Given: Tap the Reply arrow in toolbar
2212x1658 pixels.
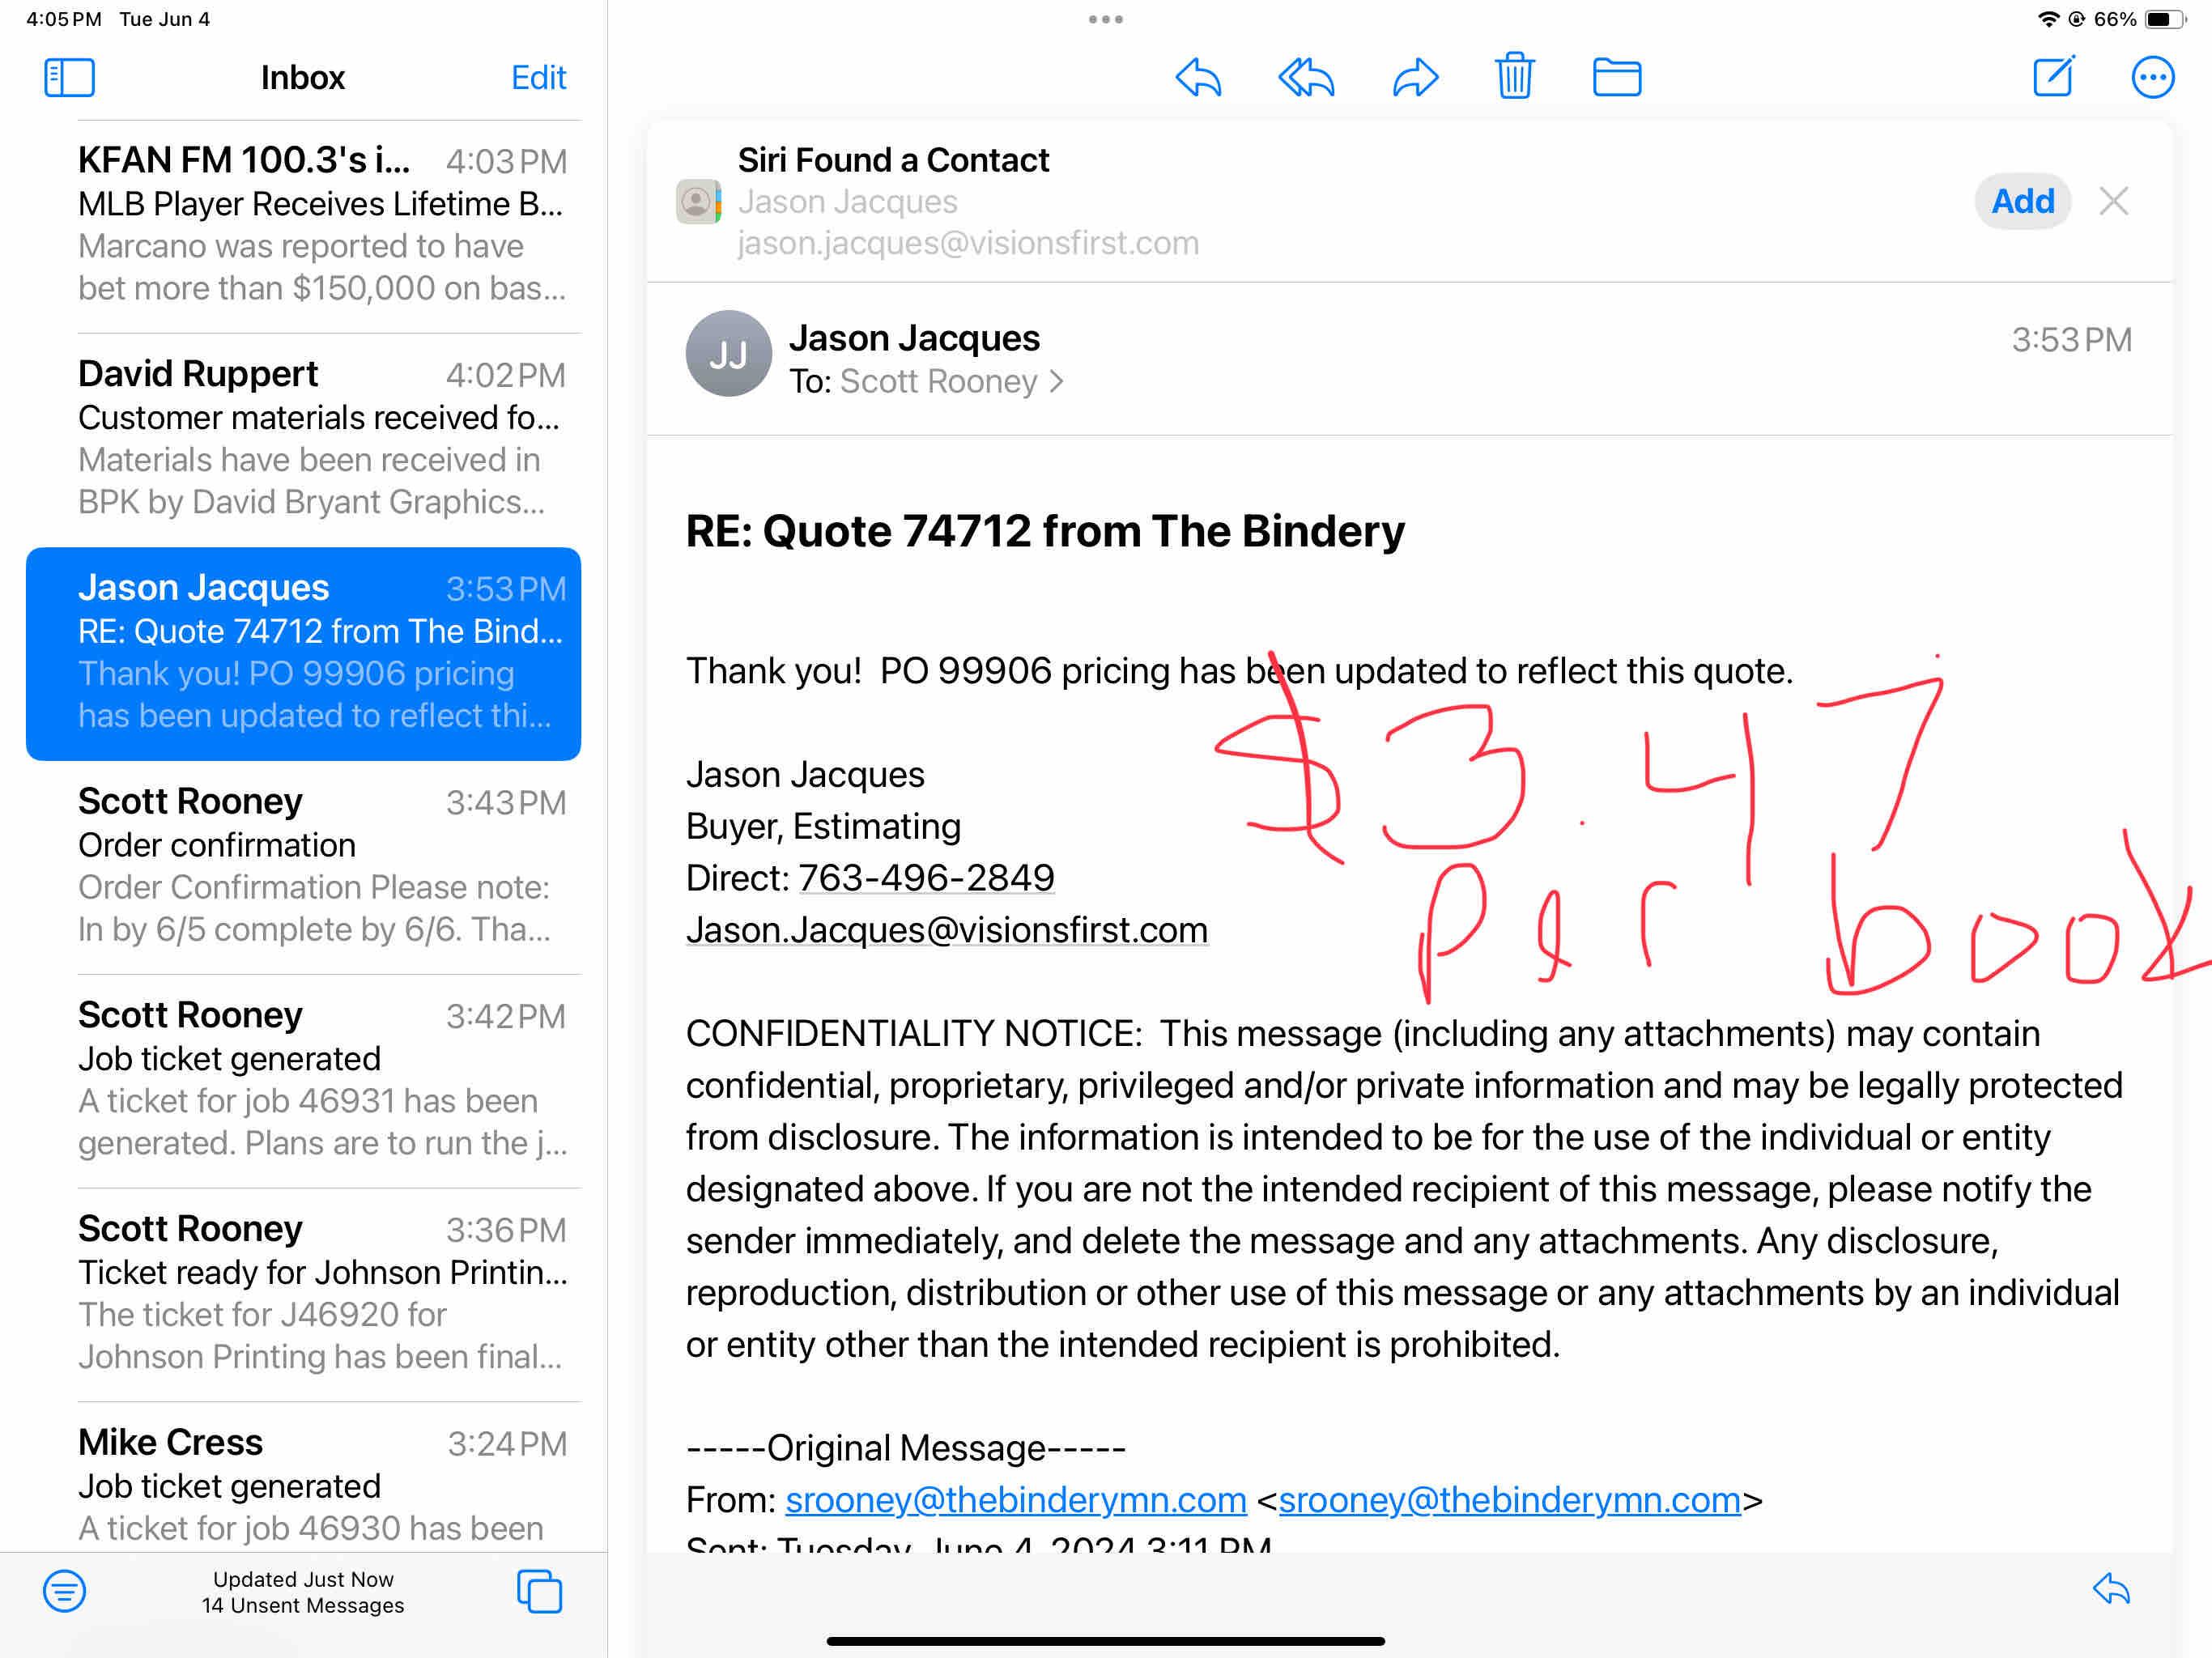Looking at the screenshot, I should pyautogui.click(x=1198, y=77).
